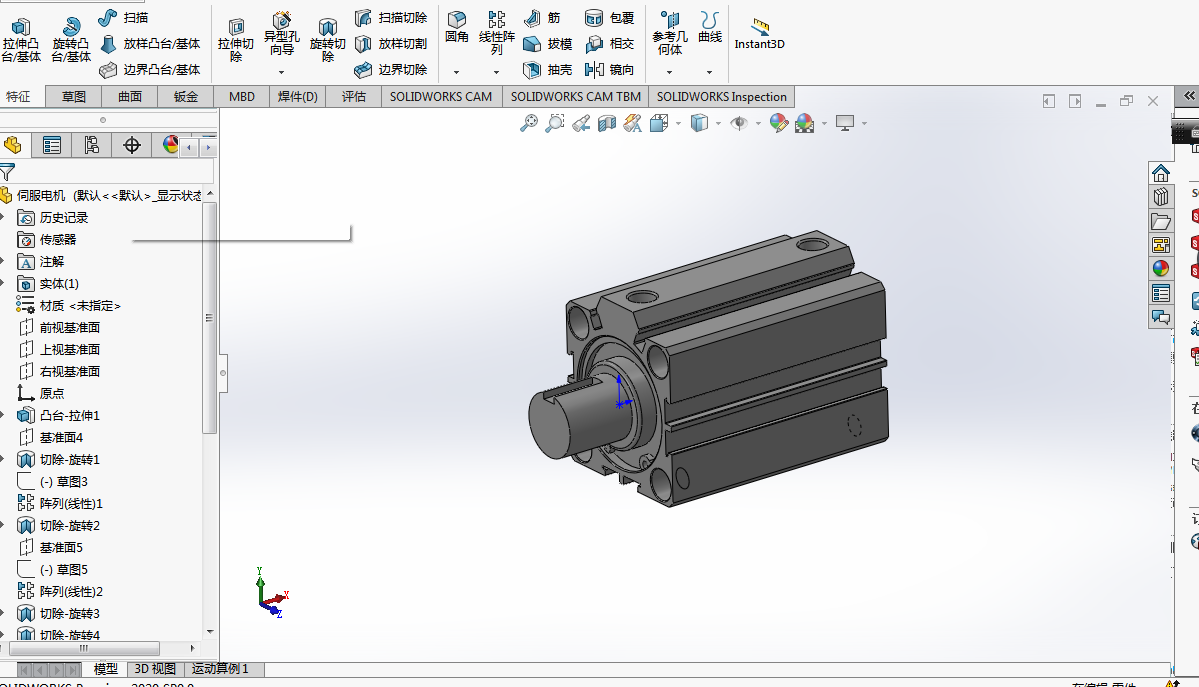Switch to the 运动算例 1 bottom tab
The image size is (1199, 687).
coord(220,669)
